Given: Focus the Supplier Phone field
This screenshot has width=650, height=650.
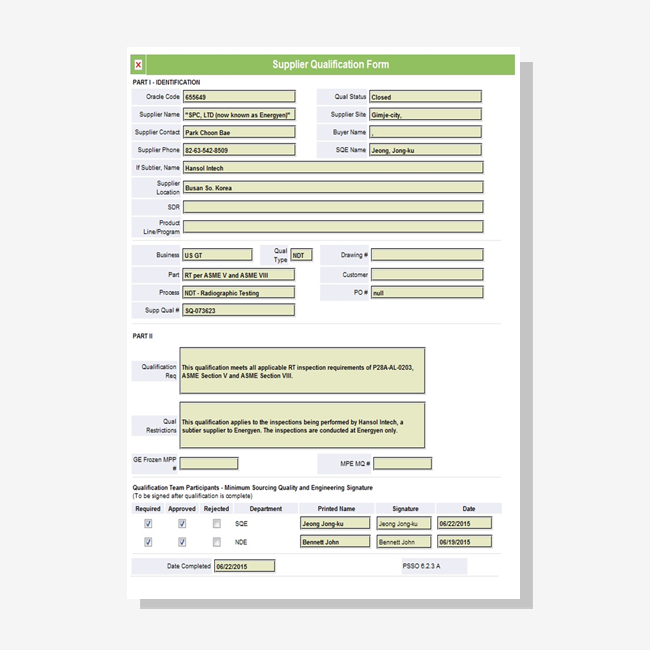Looking at the screenshot, I should (239, 150).
